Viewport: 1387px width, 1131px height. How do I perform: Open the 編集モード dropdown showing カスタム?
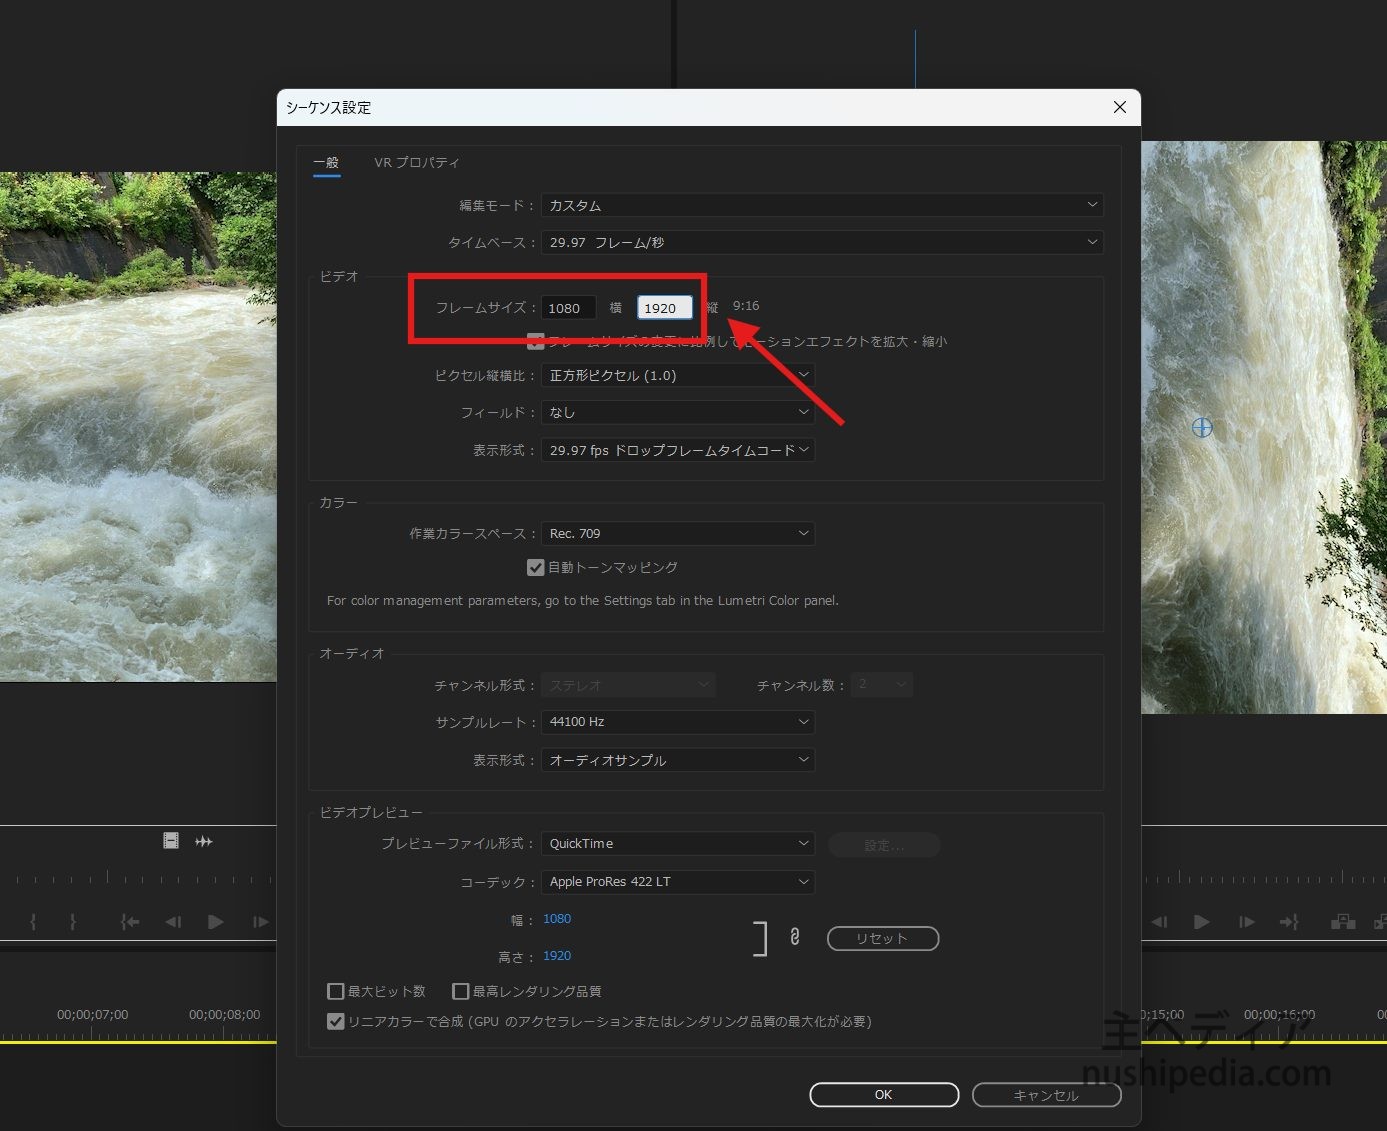click(x=822, y=205)
